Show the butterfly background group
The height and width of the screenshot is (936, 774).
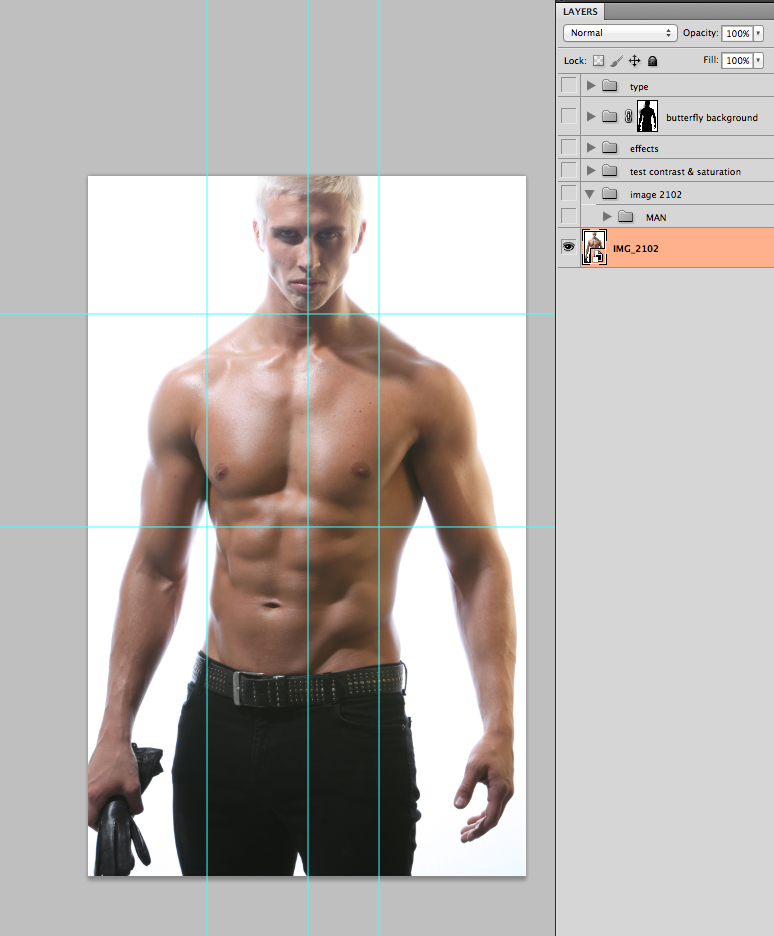pyautogui.click(x=569, y=116)
